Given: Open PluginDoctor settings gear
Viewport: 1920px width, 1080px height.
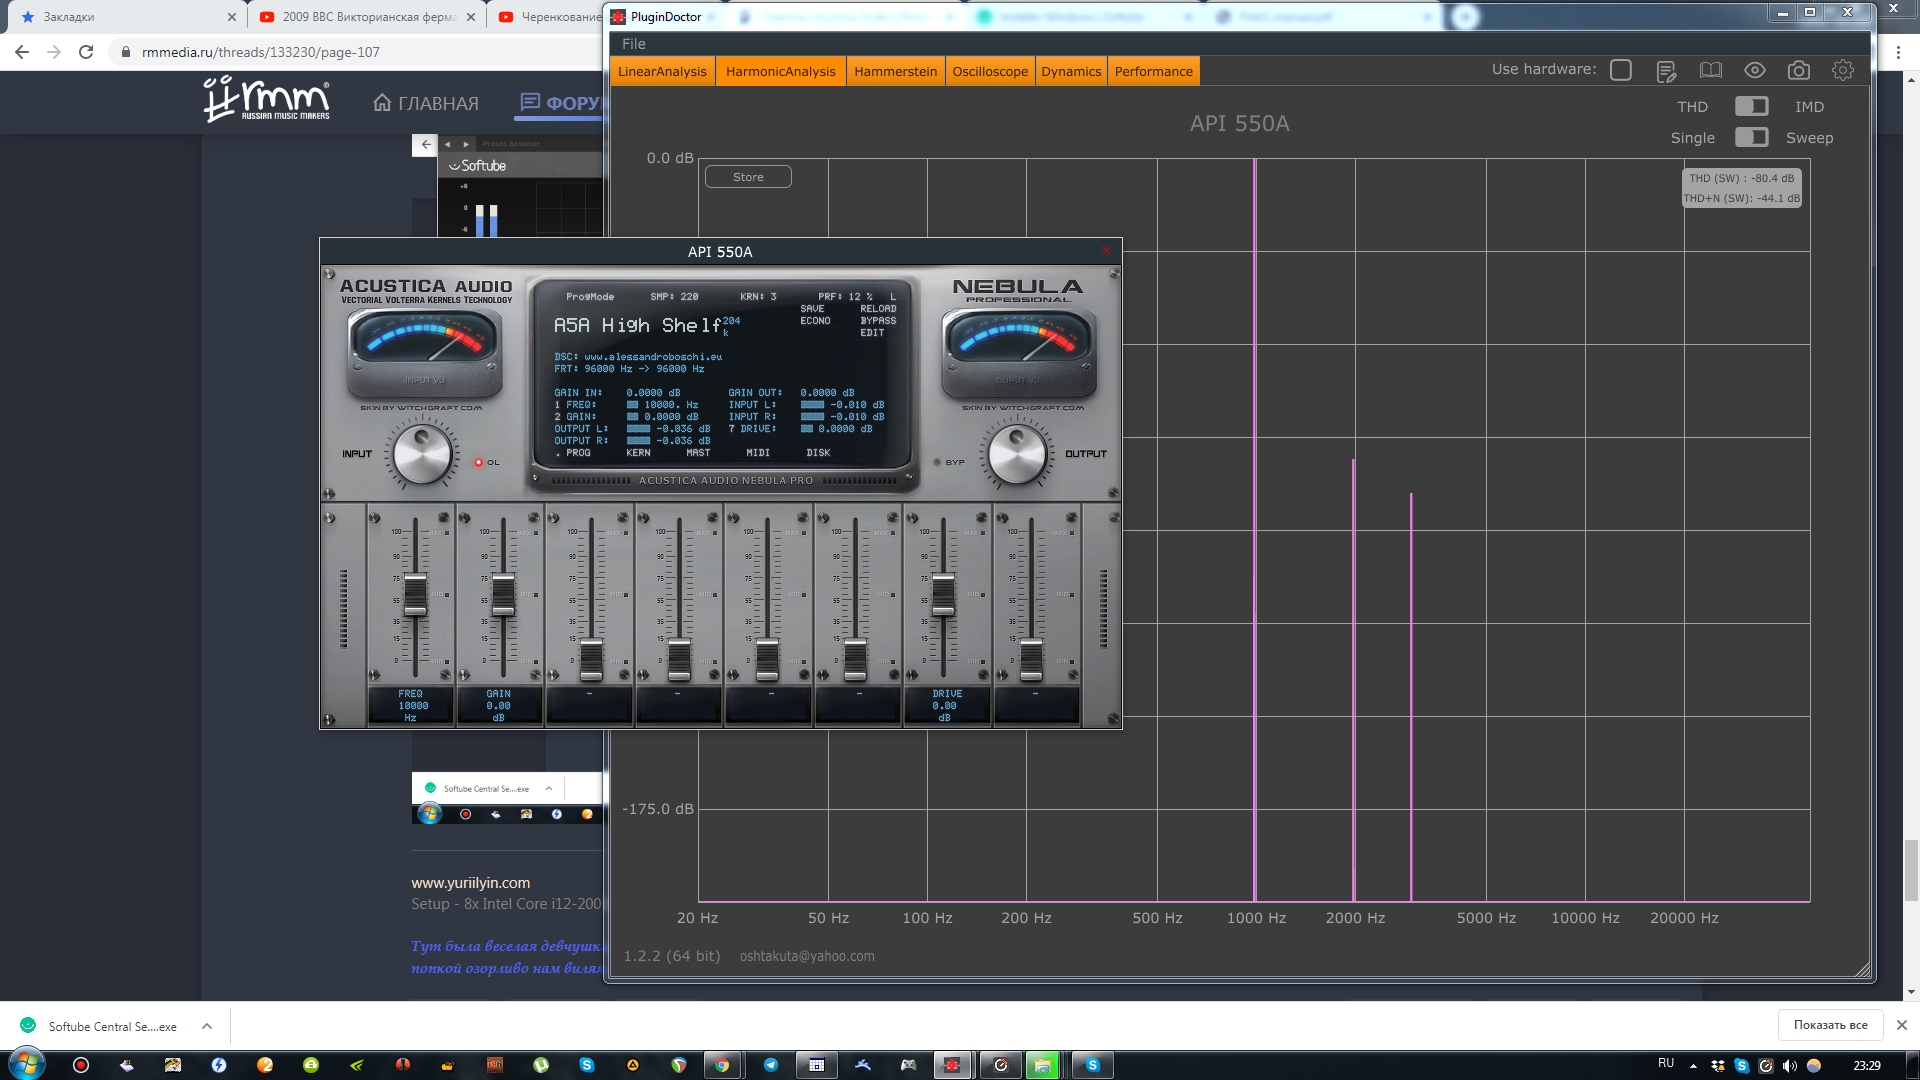Looking at the screenshot, I should pyautogui.click(x=1843, y=70).
